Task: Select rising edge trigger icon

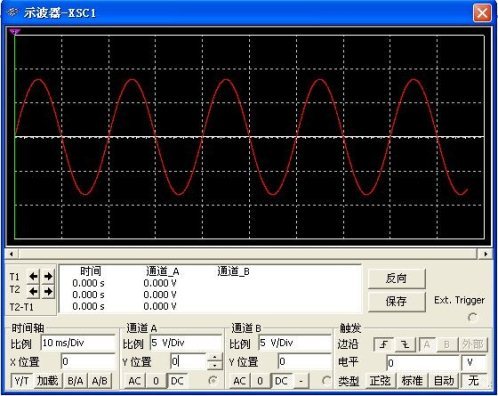Action: pos(384,344)
